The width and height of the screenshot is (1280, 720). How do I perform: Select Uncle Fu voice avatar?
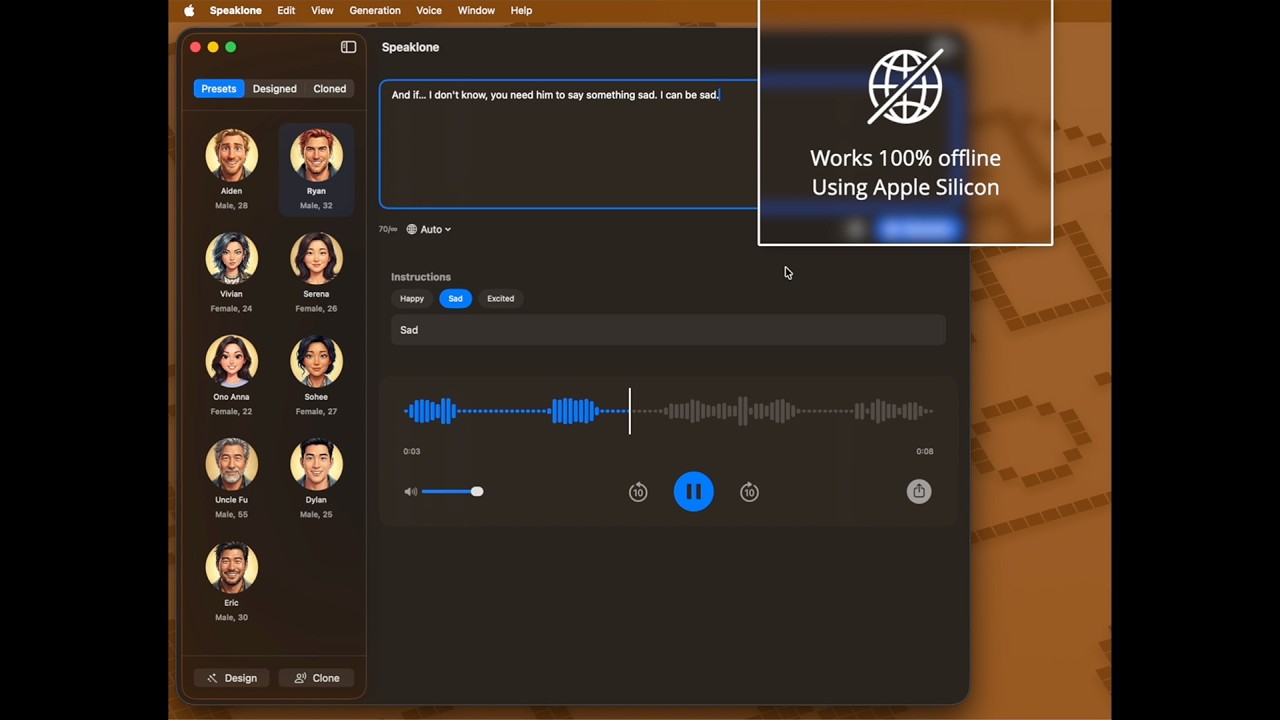(231, 464)
